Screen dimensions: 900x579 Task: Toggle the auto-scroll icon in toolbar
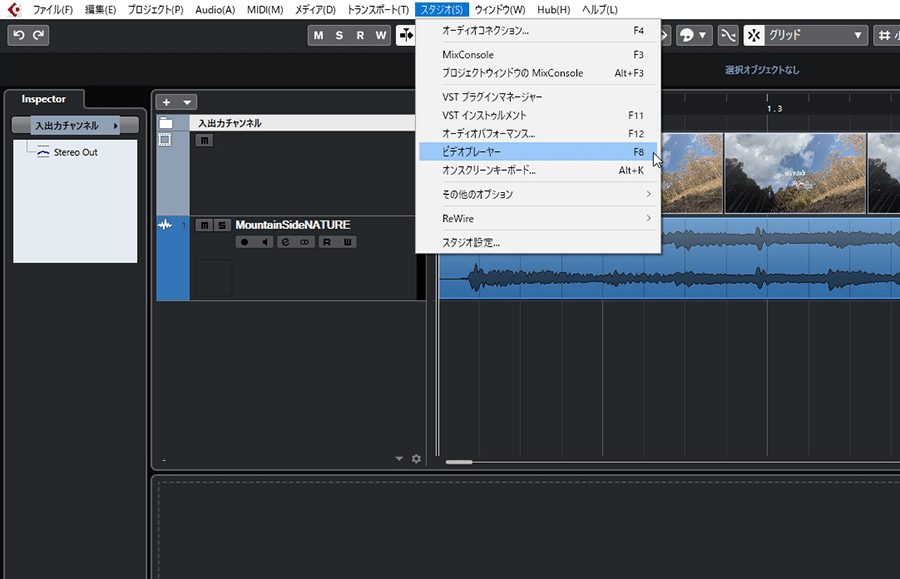pyautogui.click(x=406, y=35)
